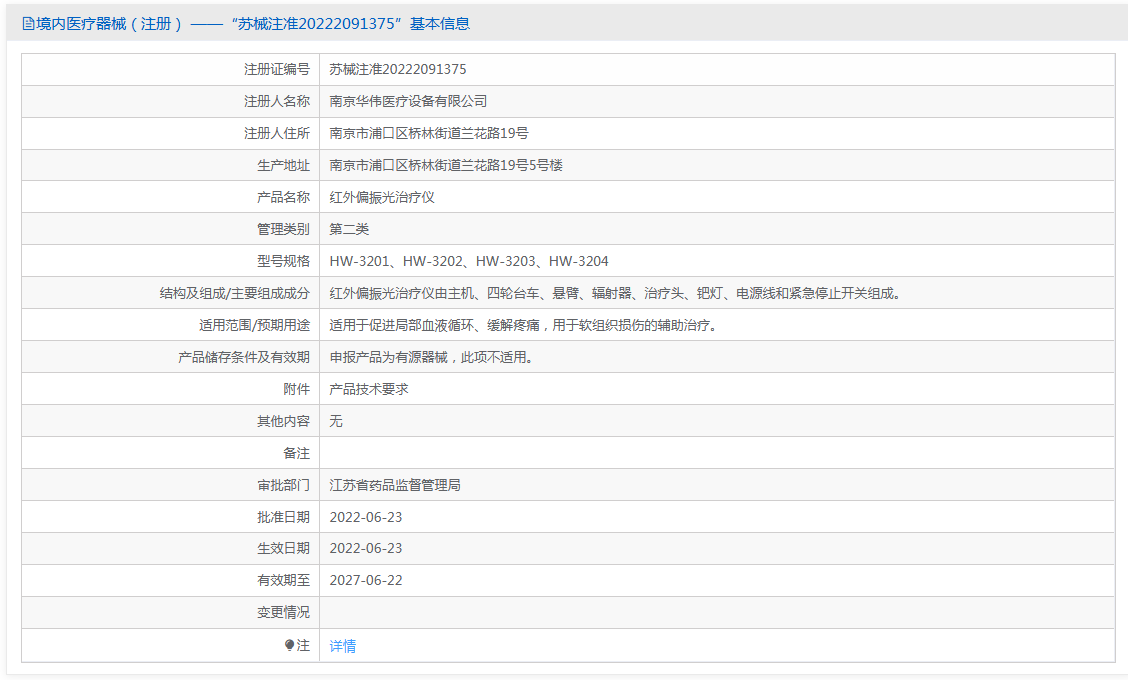Select approval date 2022-06-23 in 批准日期 row
1128x680 pixels.
366,517
